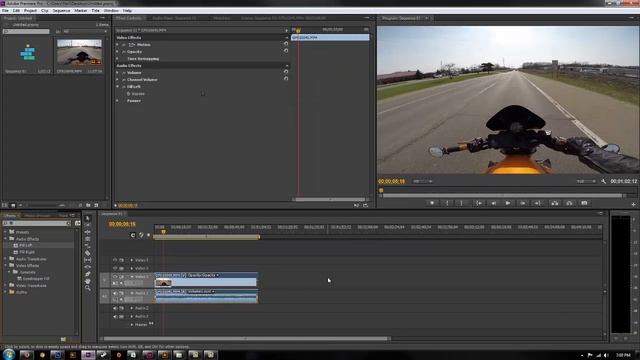Toggle Snap in the timeline header
640x360 pixels.
point(133,235)
